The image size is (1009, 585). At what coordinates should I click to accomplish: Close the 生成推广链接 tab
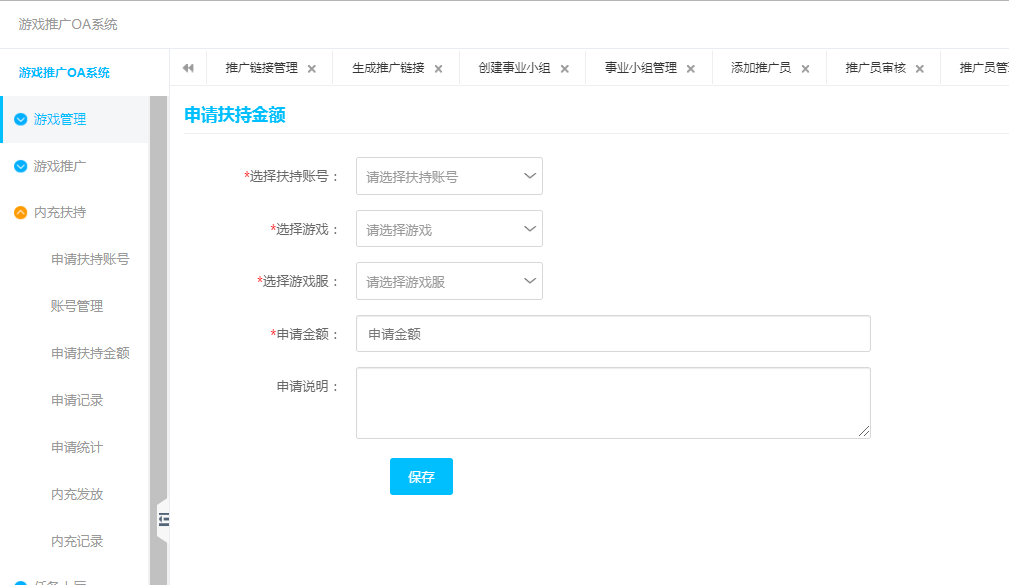438,69
